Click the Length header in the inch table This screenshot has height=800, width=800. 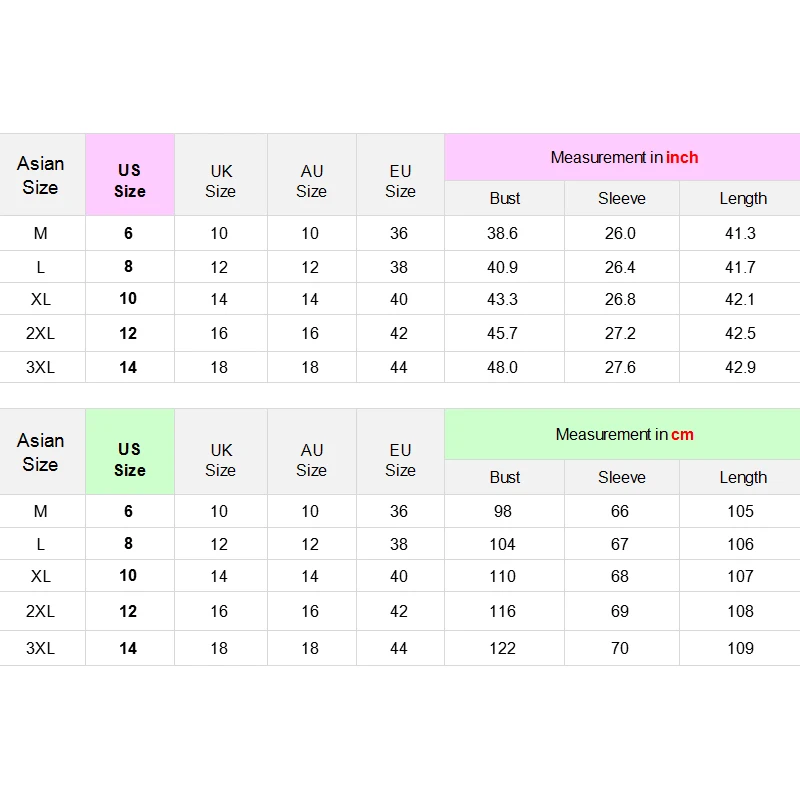coord(743,198)
